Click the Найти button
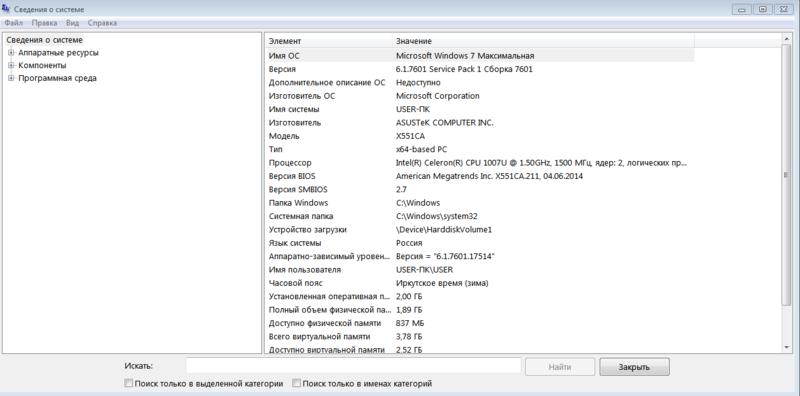This screenshot has width=800, height=396. (x=560, y=367)
